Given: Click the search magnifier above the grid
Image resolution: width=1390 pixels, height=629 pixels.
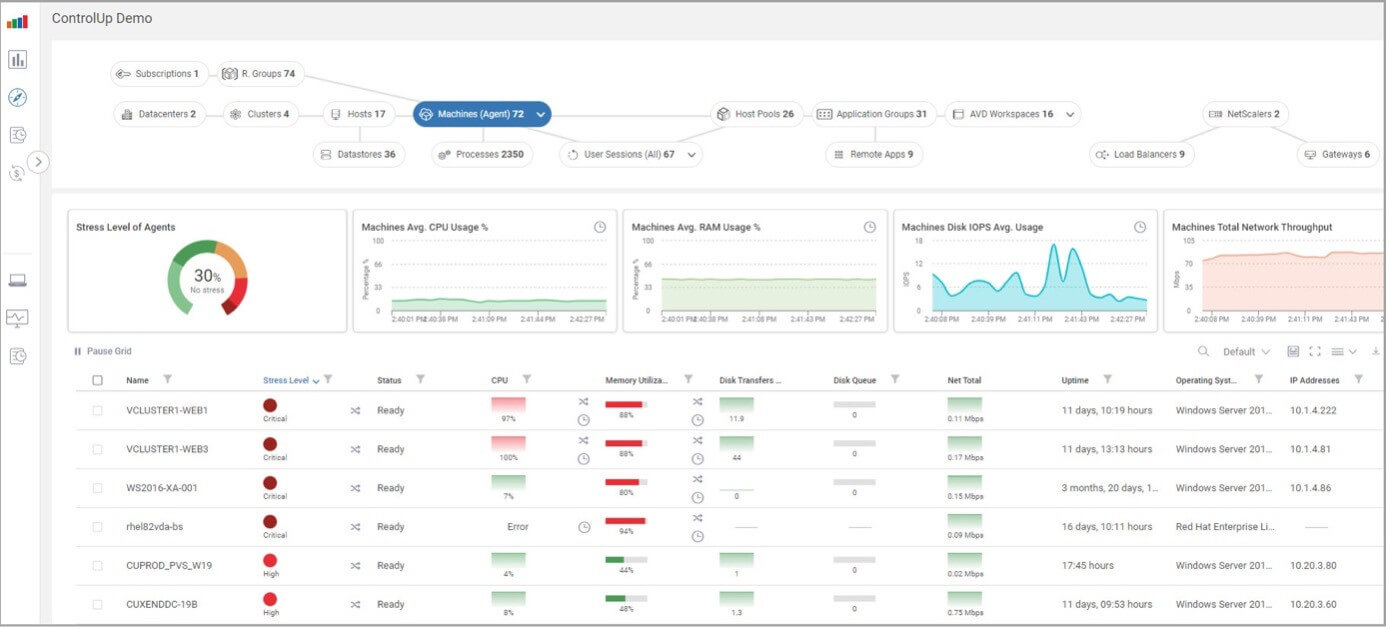Looking at the screenshot, I should tap(1203, 352).
